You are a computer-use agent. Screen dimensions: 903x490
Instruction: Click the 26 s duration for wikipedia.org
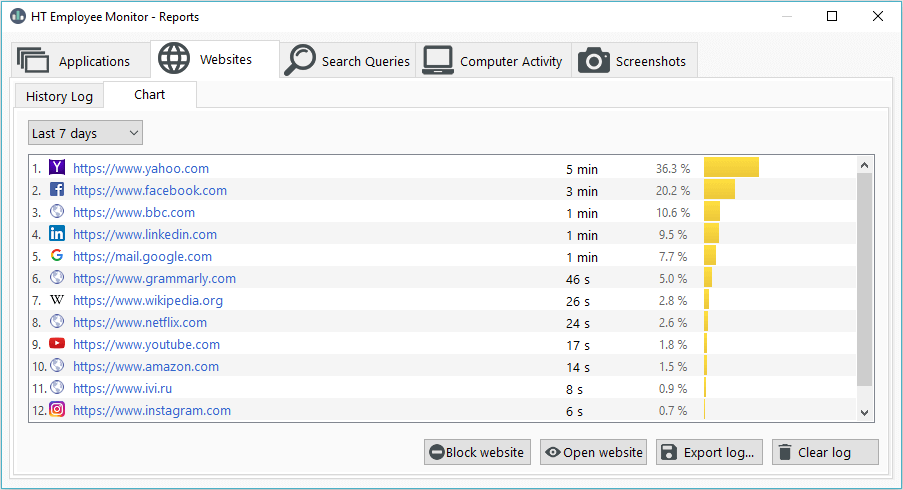tap(578, 301)
